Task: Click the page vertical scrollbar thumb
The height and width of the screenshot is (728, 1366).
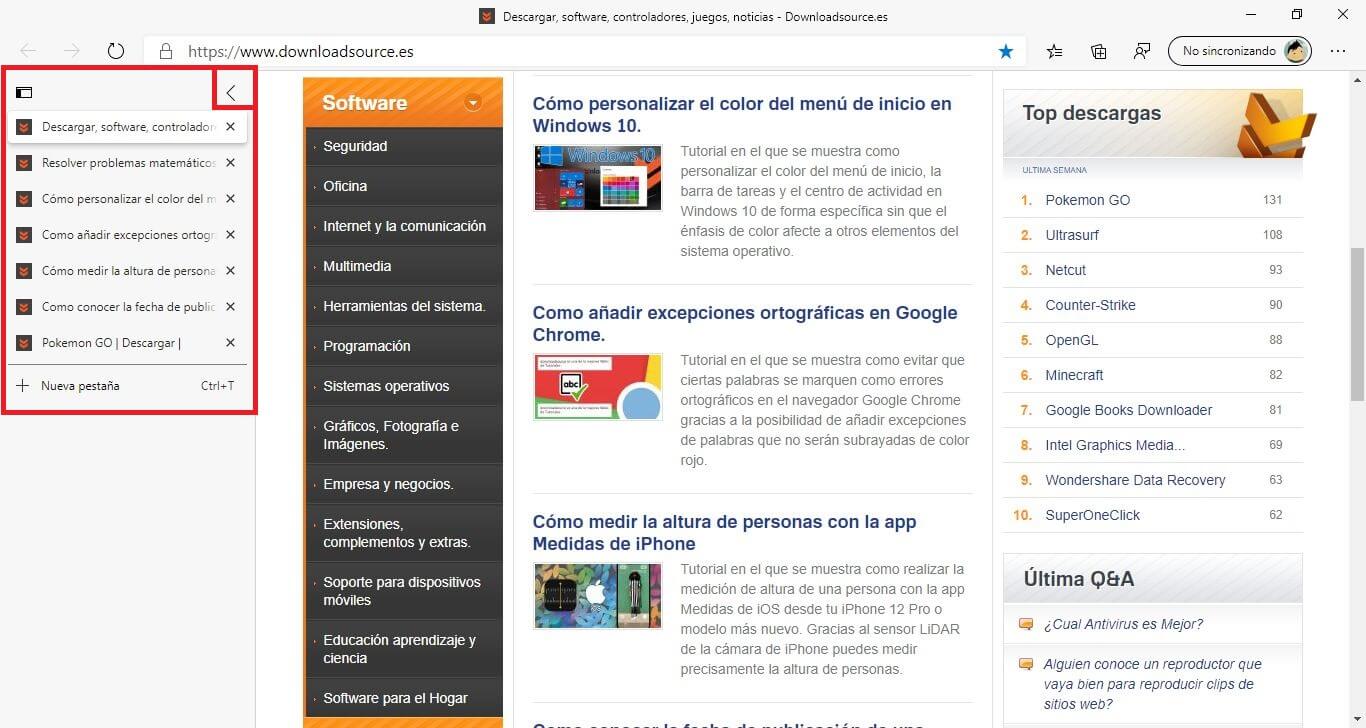Action: [x=1357, y=323]
